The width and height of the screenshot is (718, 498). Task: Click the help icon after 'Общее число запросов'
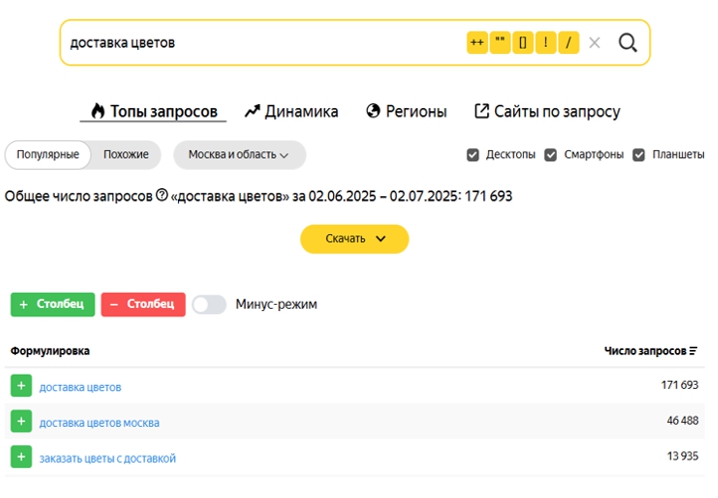[x=162, y=196]
